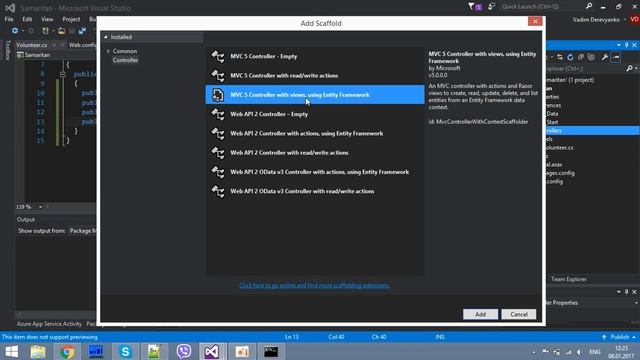
Task: Select the Controller tree item
Action: coord(125,60)
